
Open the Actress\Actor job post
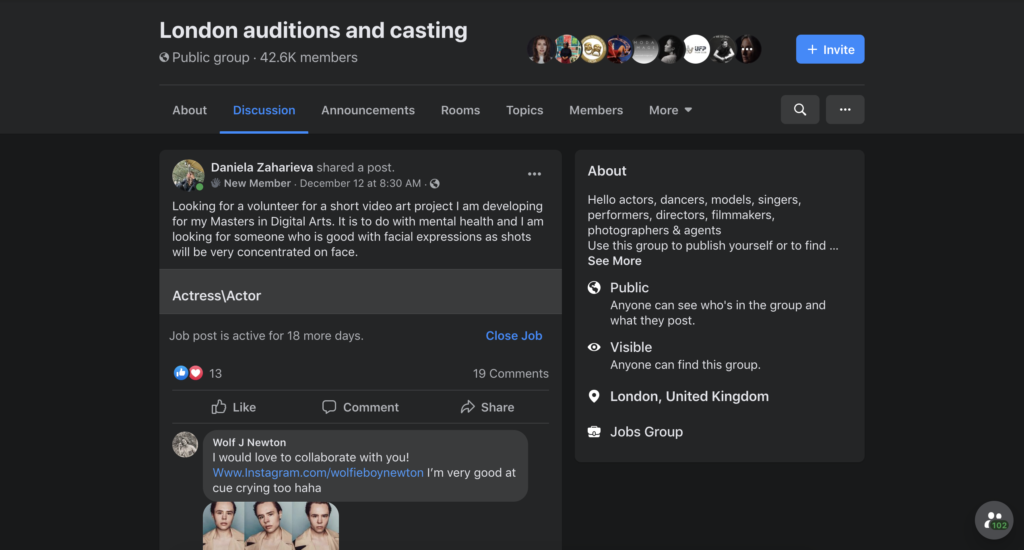[x=360, y=292]
